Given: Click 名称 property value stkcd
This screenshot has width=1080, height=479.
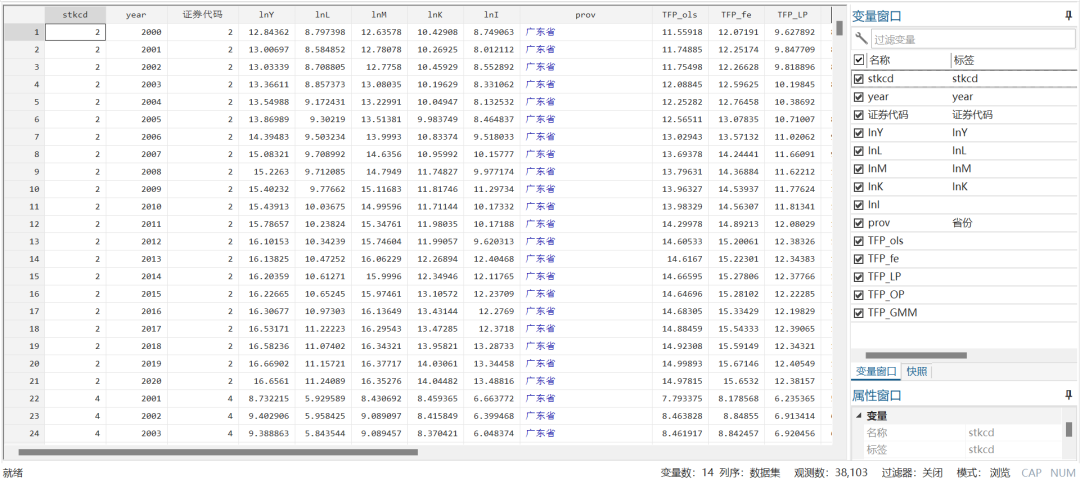Looking at the screenshot, I should pos(1014,433).
